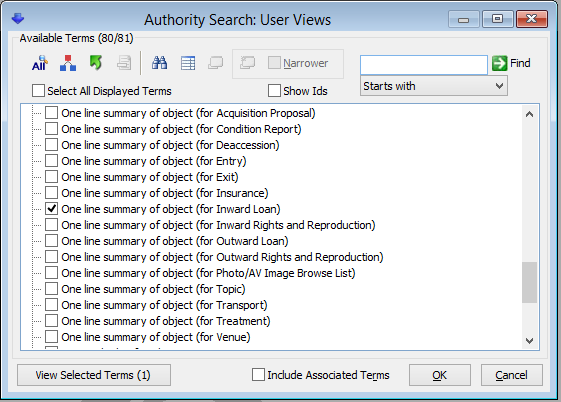Check the Inward Rights and Reproduction term
561x402 pixels.
[52, 225]
